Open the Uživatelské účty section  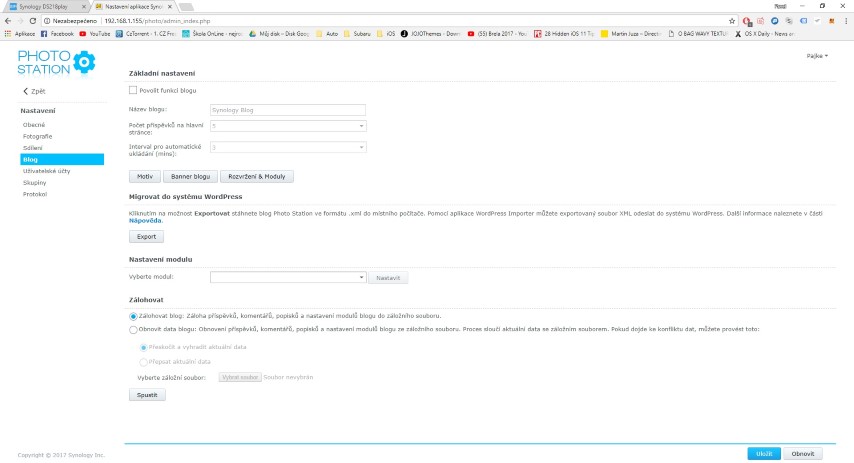click(46, 171)
